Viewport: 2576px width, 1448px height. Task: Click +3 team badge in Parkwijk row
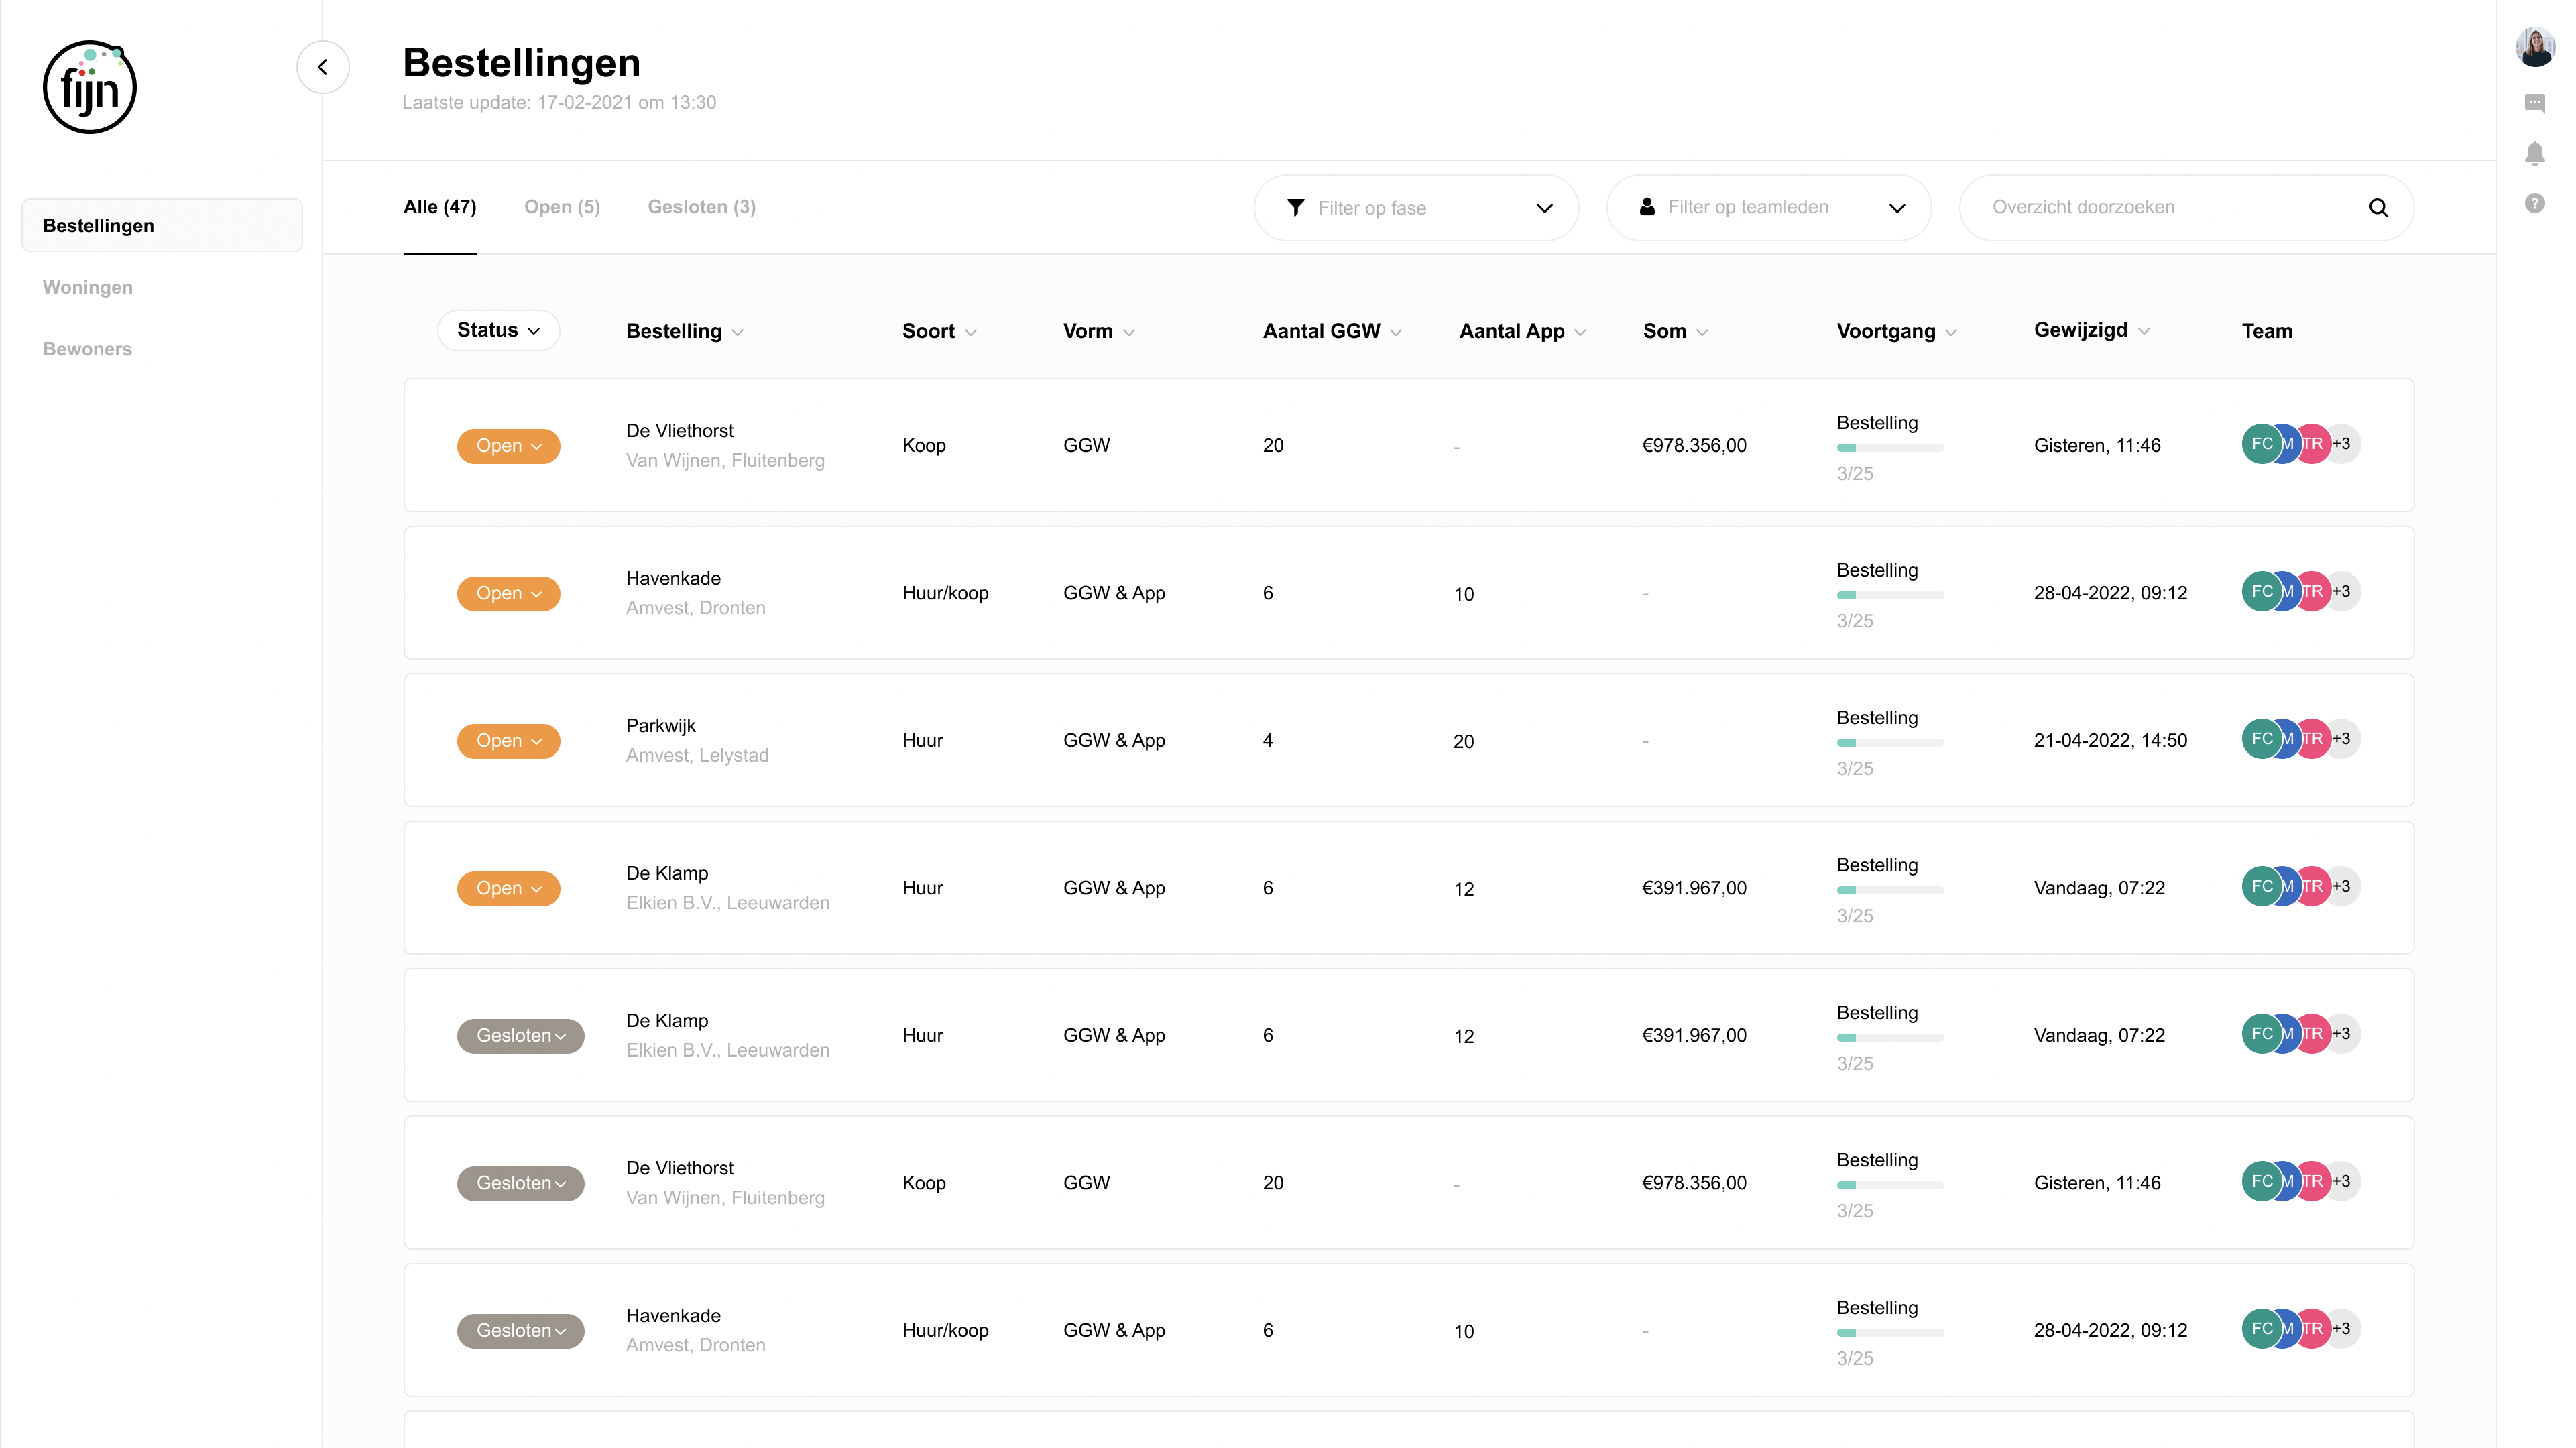click(x=2342, y=739)
